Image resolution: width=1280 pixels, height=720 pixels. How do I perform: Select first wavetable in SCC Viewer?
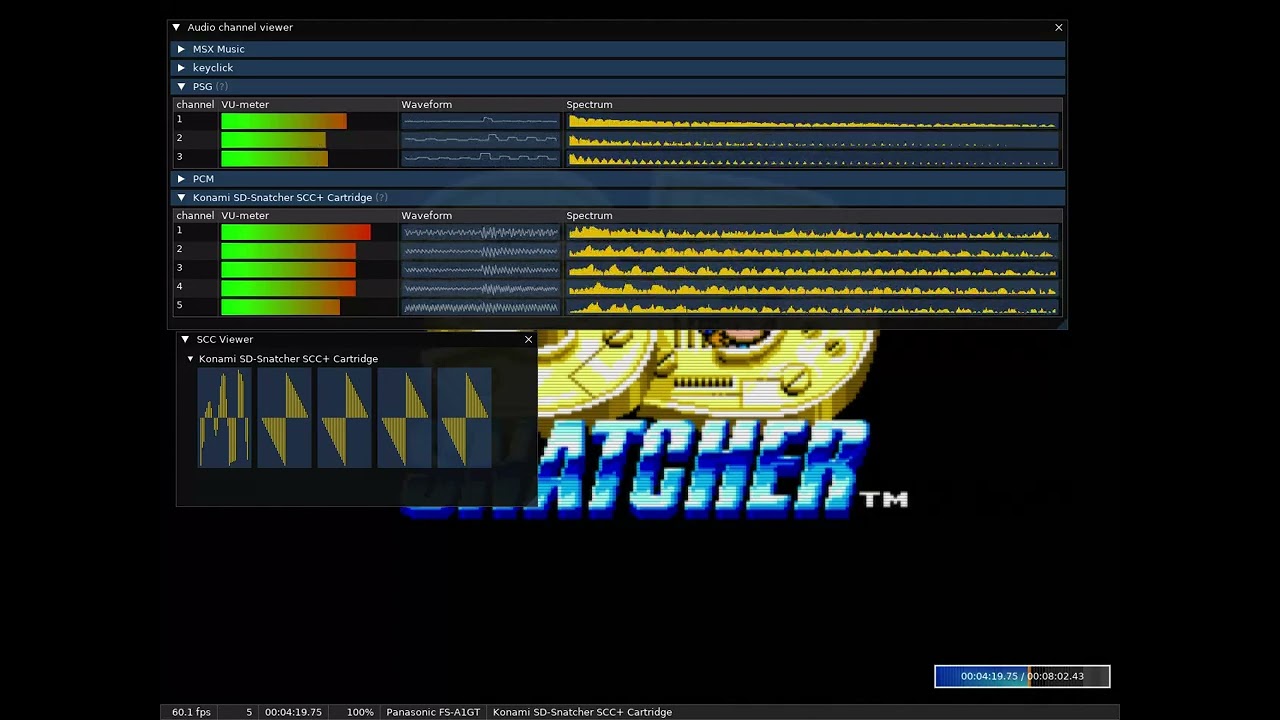pos(225,418)
